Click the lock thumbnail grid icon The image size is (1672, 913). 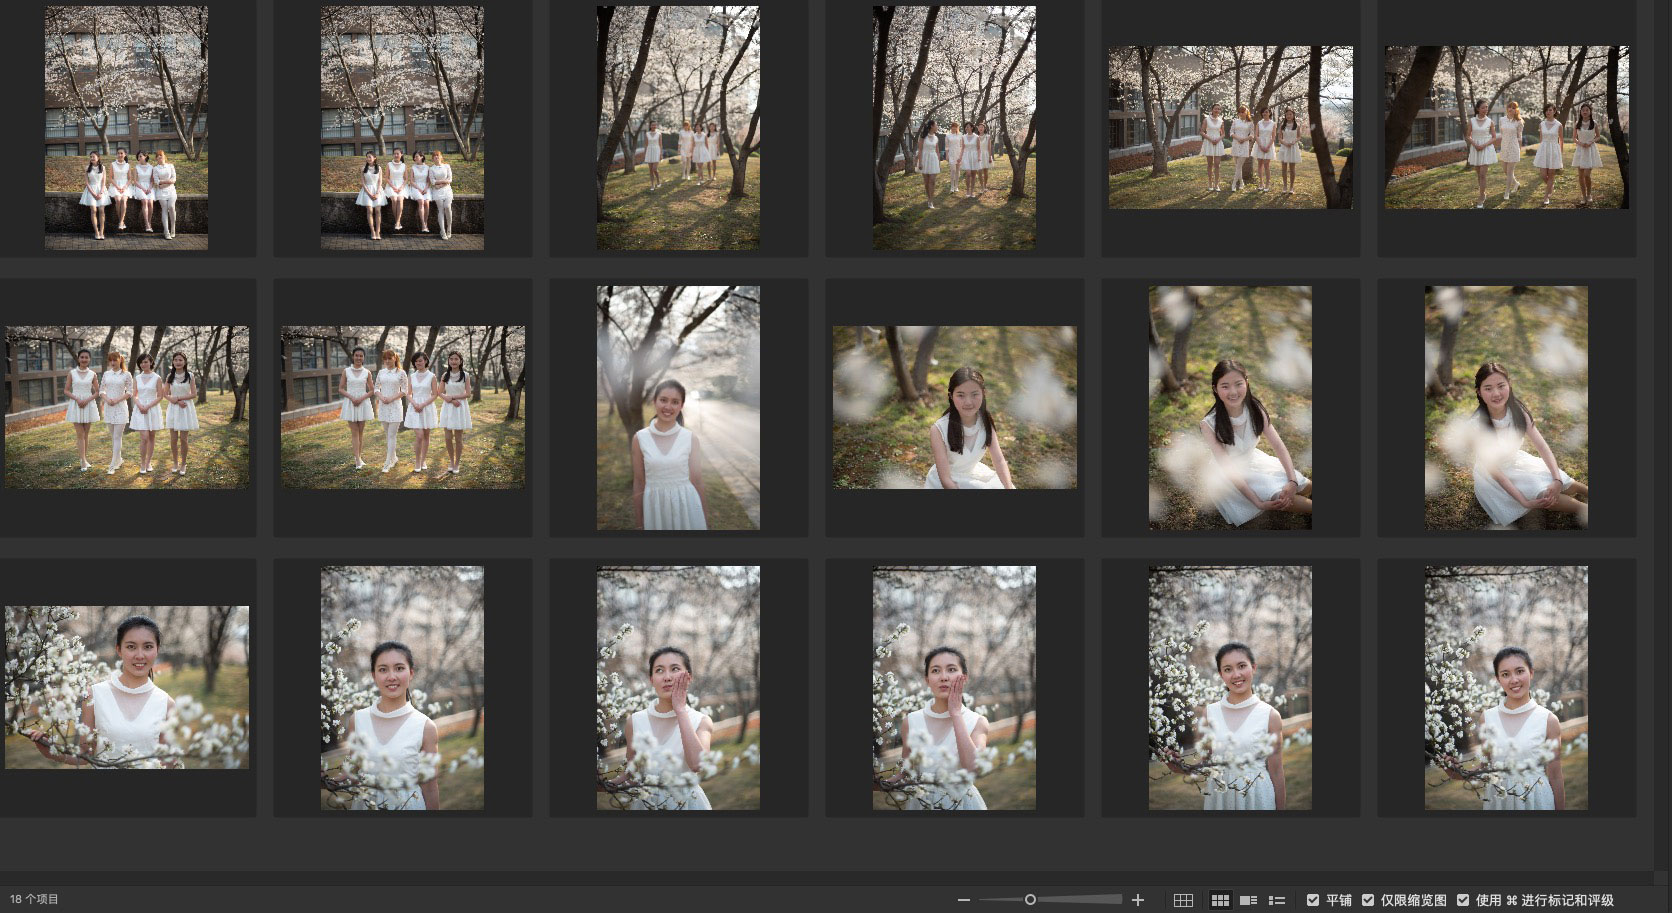1183,900
